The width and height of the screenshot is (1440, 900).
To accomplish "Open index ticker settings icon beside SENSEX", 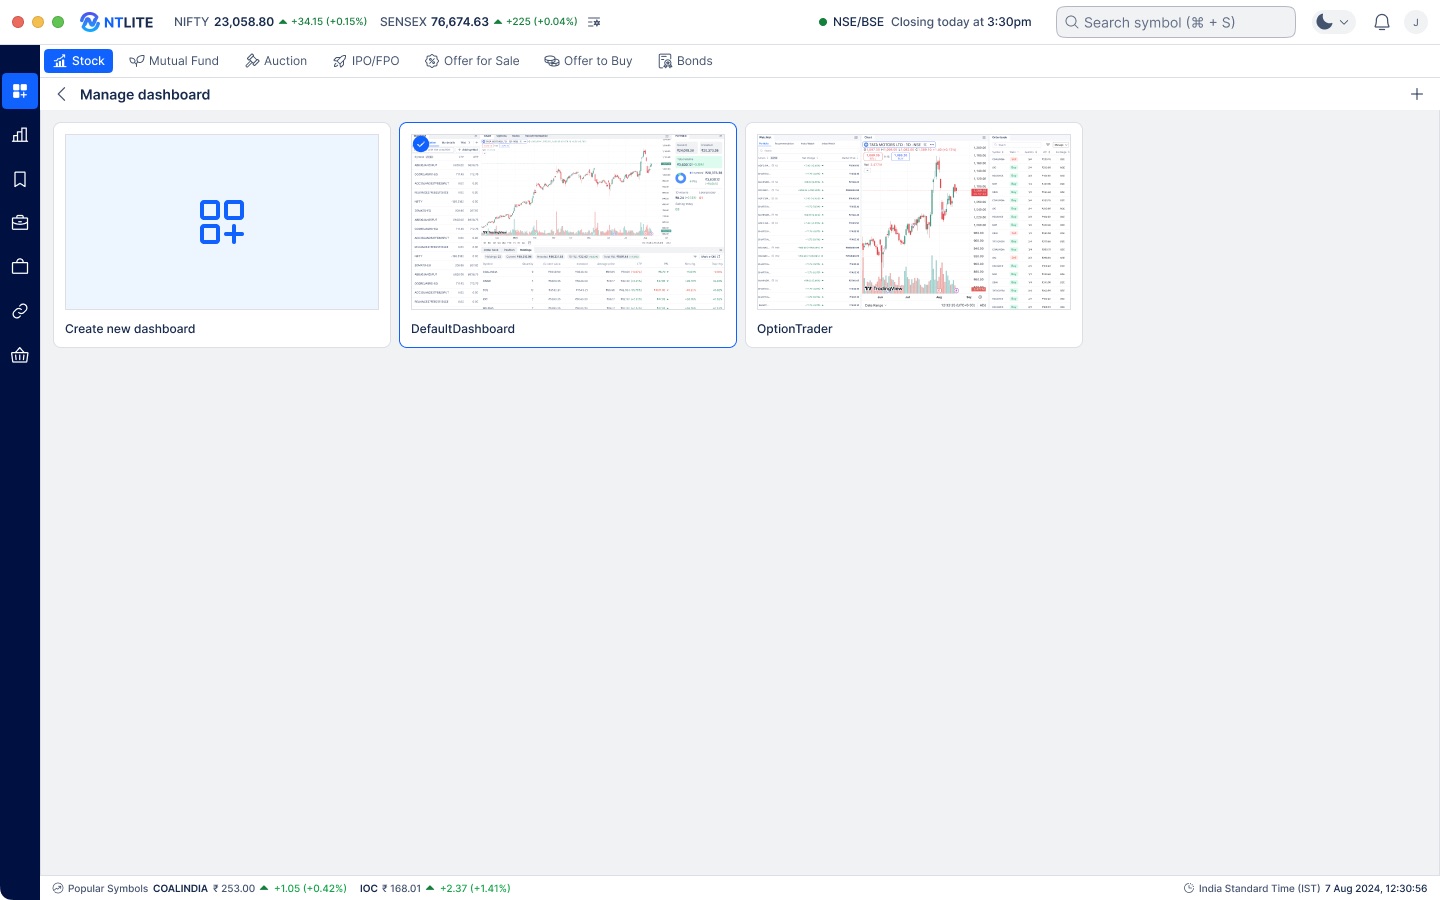I will [594, 22].
